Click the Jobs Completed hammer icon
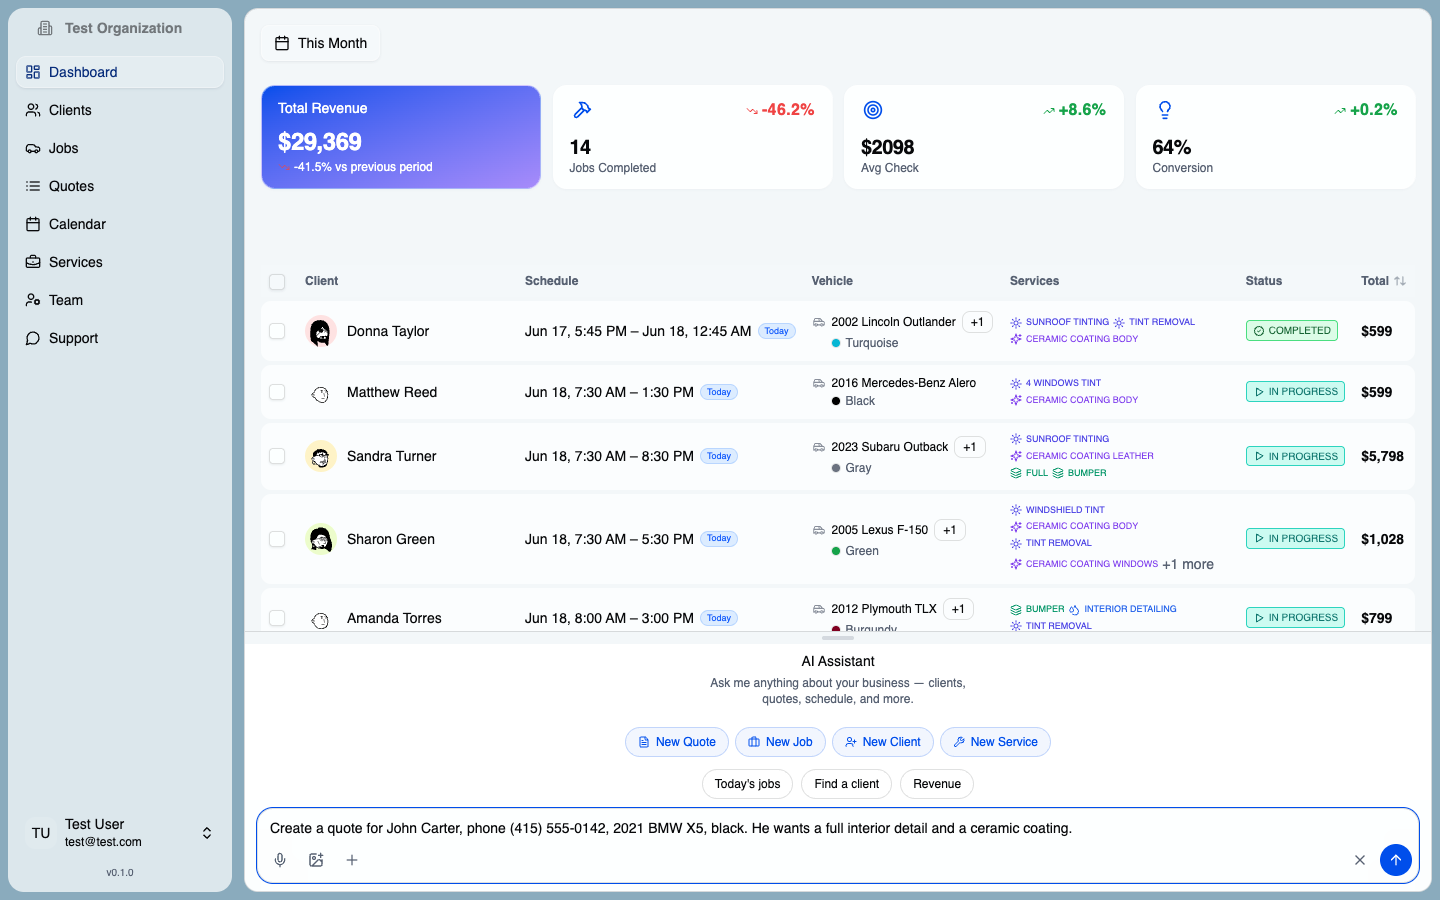 pos(582,110)
